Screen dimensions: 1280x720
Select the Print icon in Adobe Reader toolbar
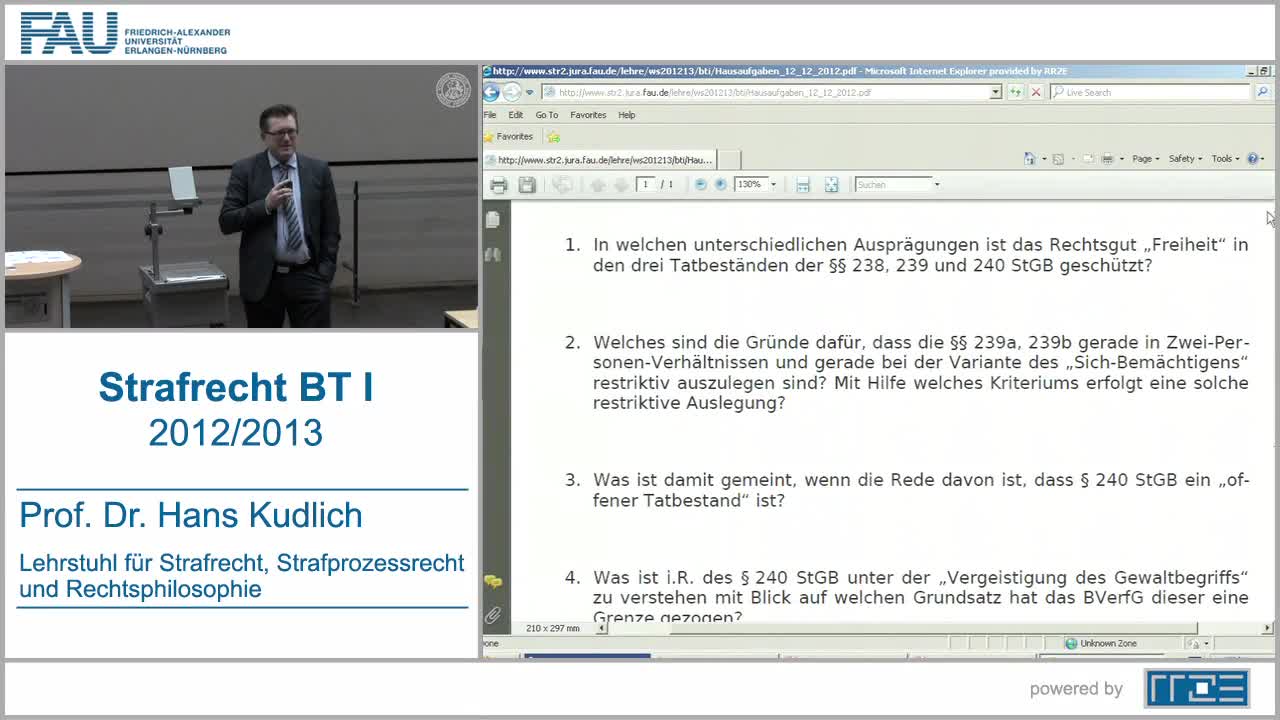498,184
